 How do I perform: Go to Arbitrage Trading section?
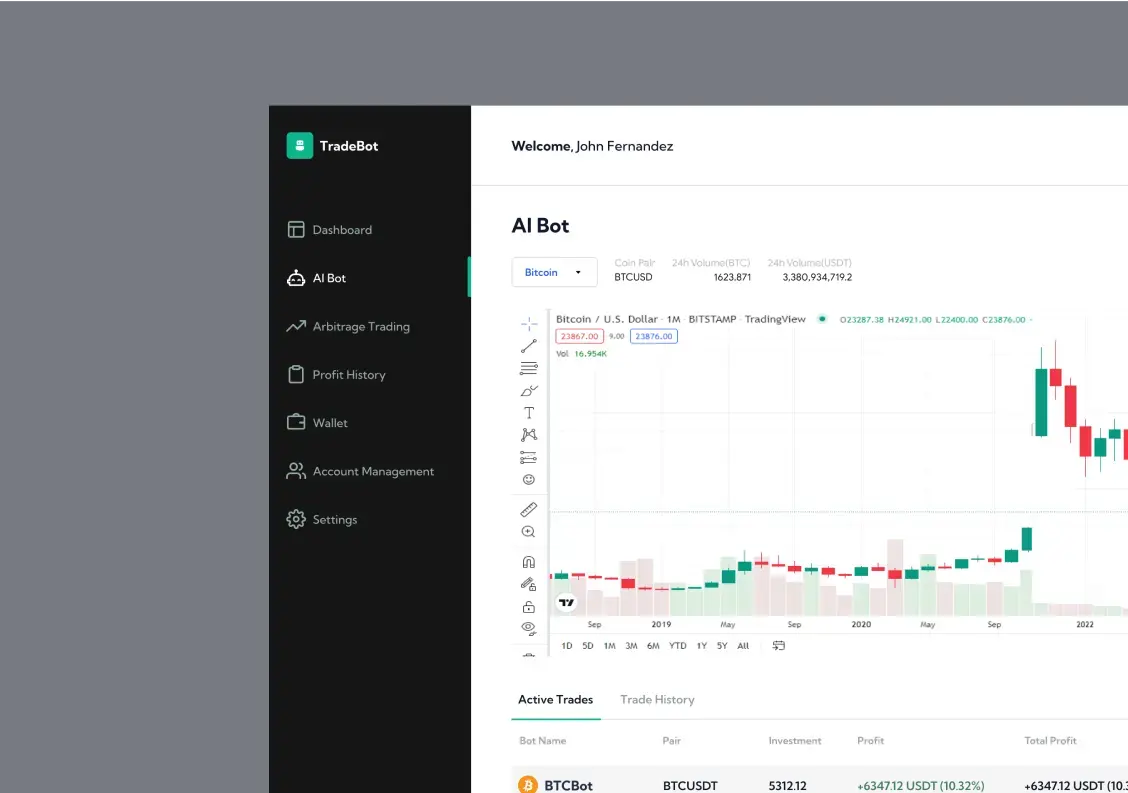tap(348, 327)
